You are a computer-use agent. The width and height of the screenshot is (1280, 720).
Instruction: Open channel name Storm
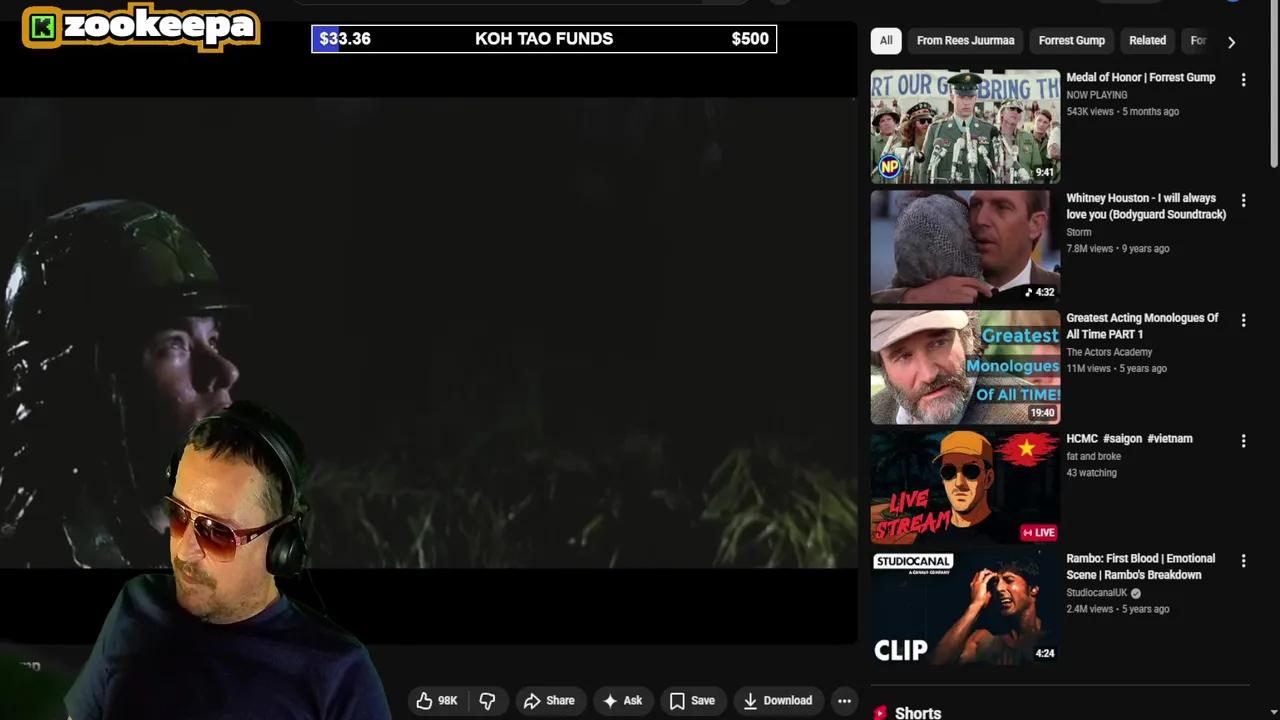[x=1078, y=232]
